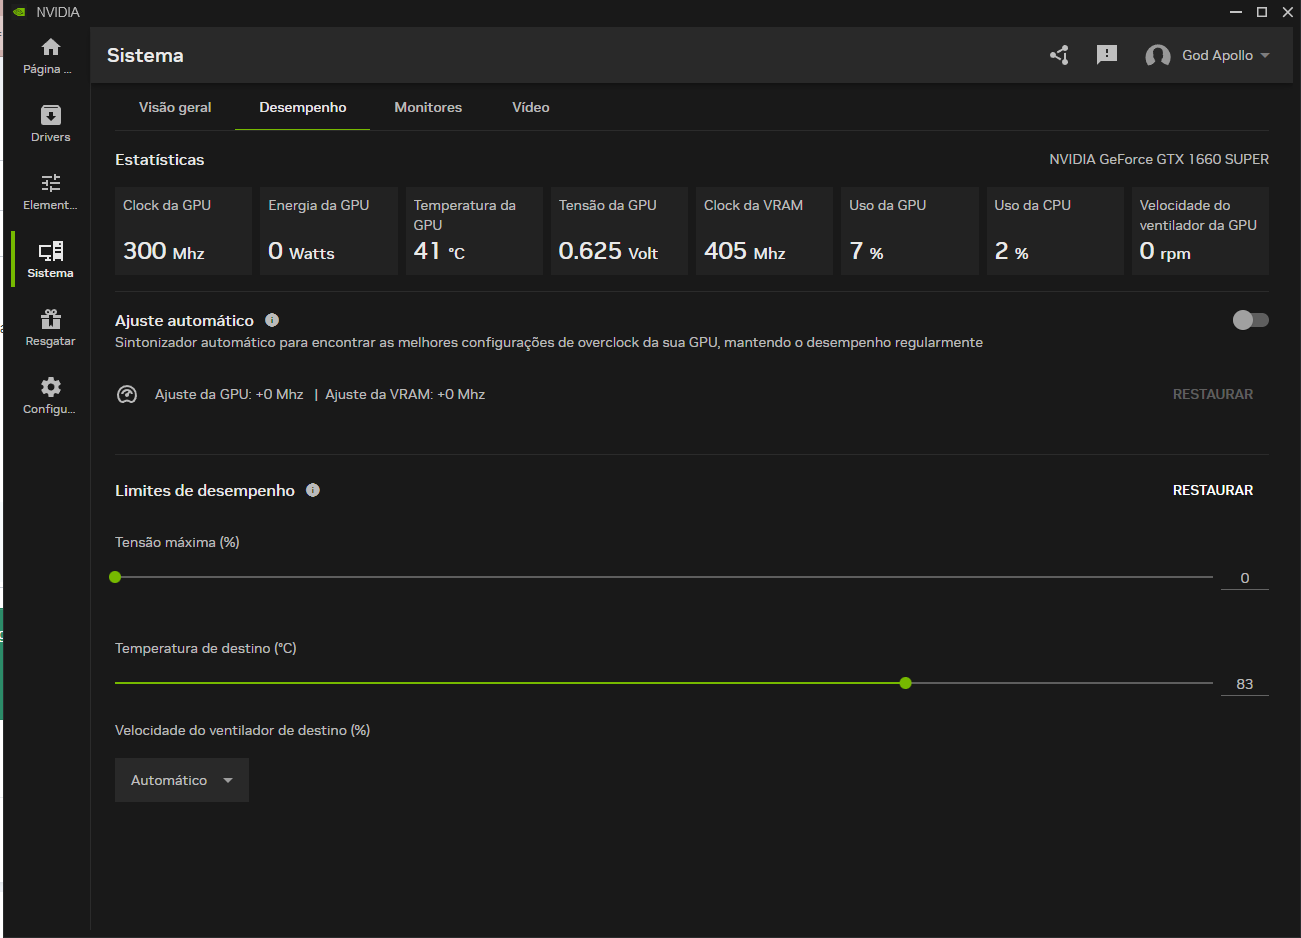Click the Clock da VRAM 405 Mhz card
Image resolution: width=1301 pixels, height=938 pixels.
pyautogui.click(x=764, y=231)
